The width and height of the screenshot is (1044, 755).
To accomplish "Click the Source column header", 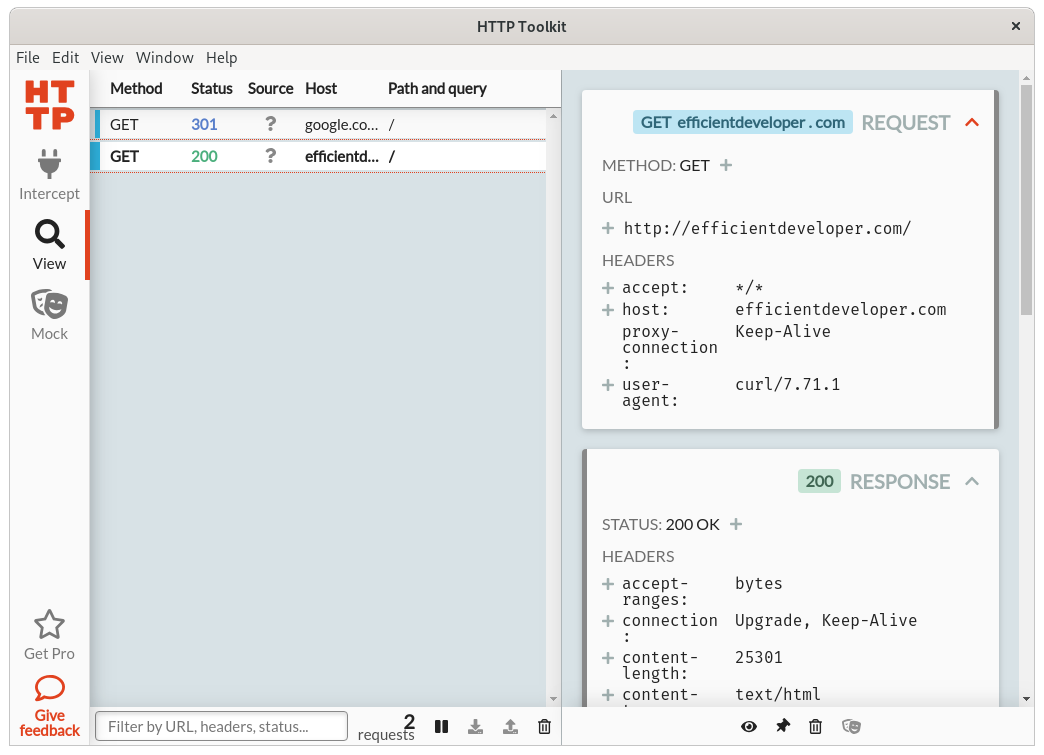I will pos(270,89).
